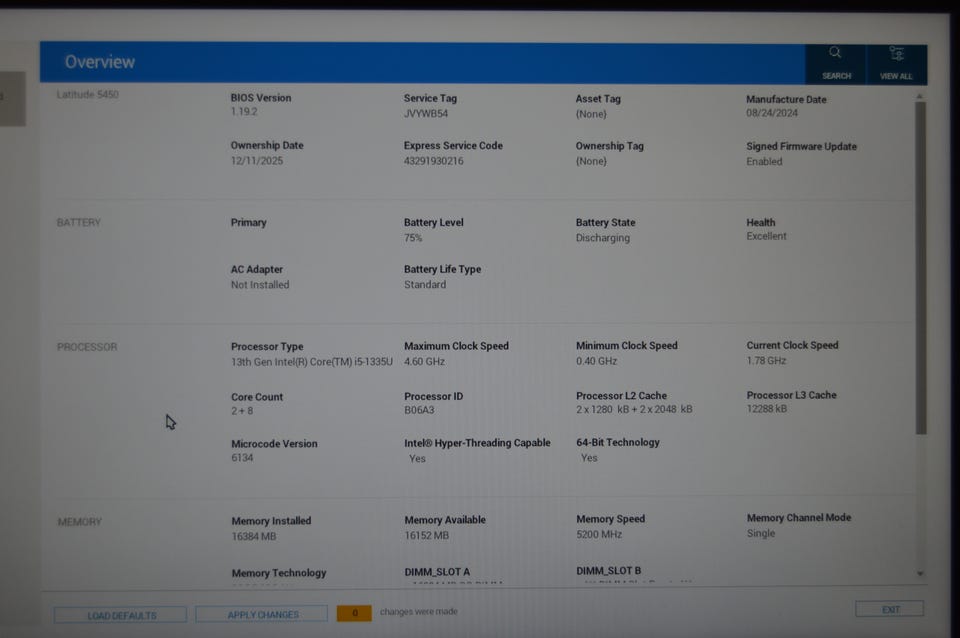Click Battery State value 'Discharging'
Screen dimensions: 960x638
(602, 238)
